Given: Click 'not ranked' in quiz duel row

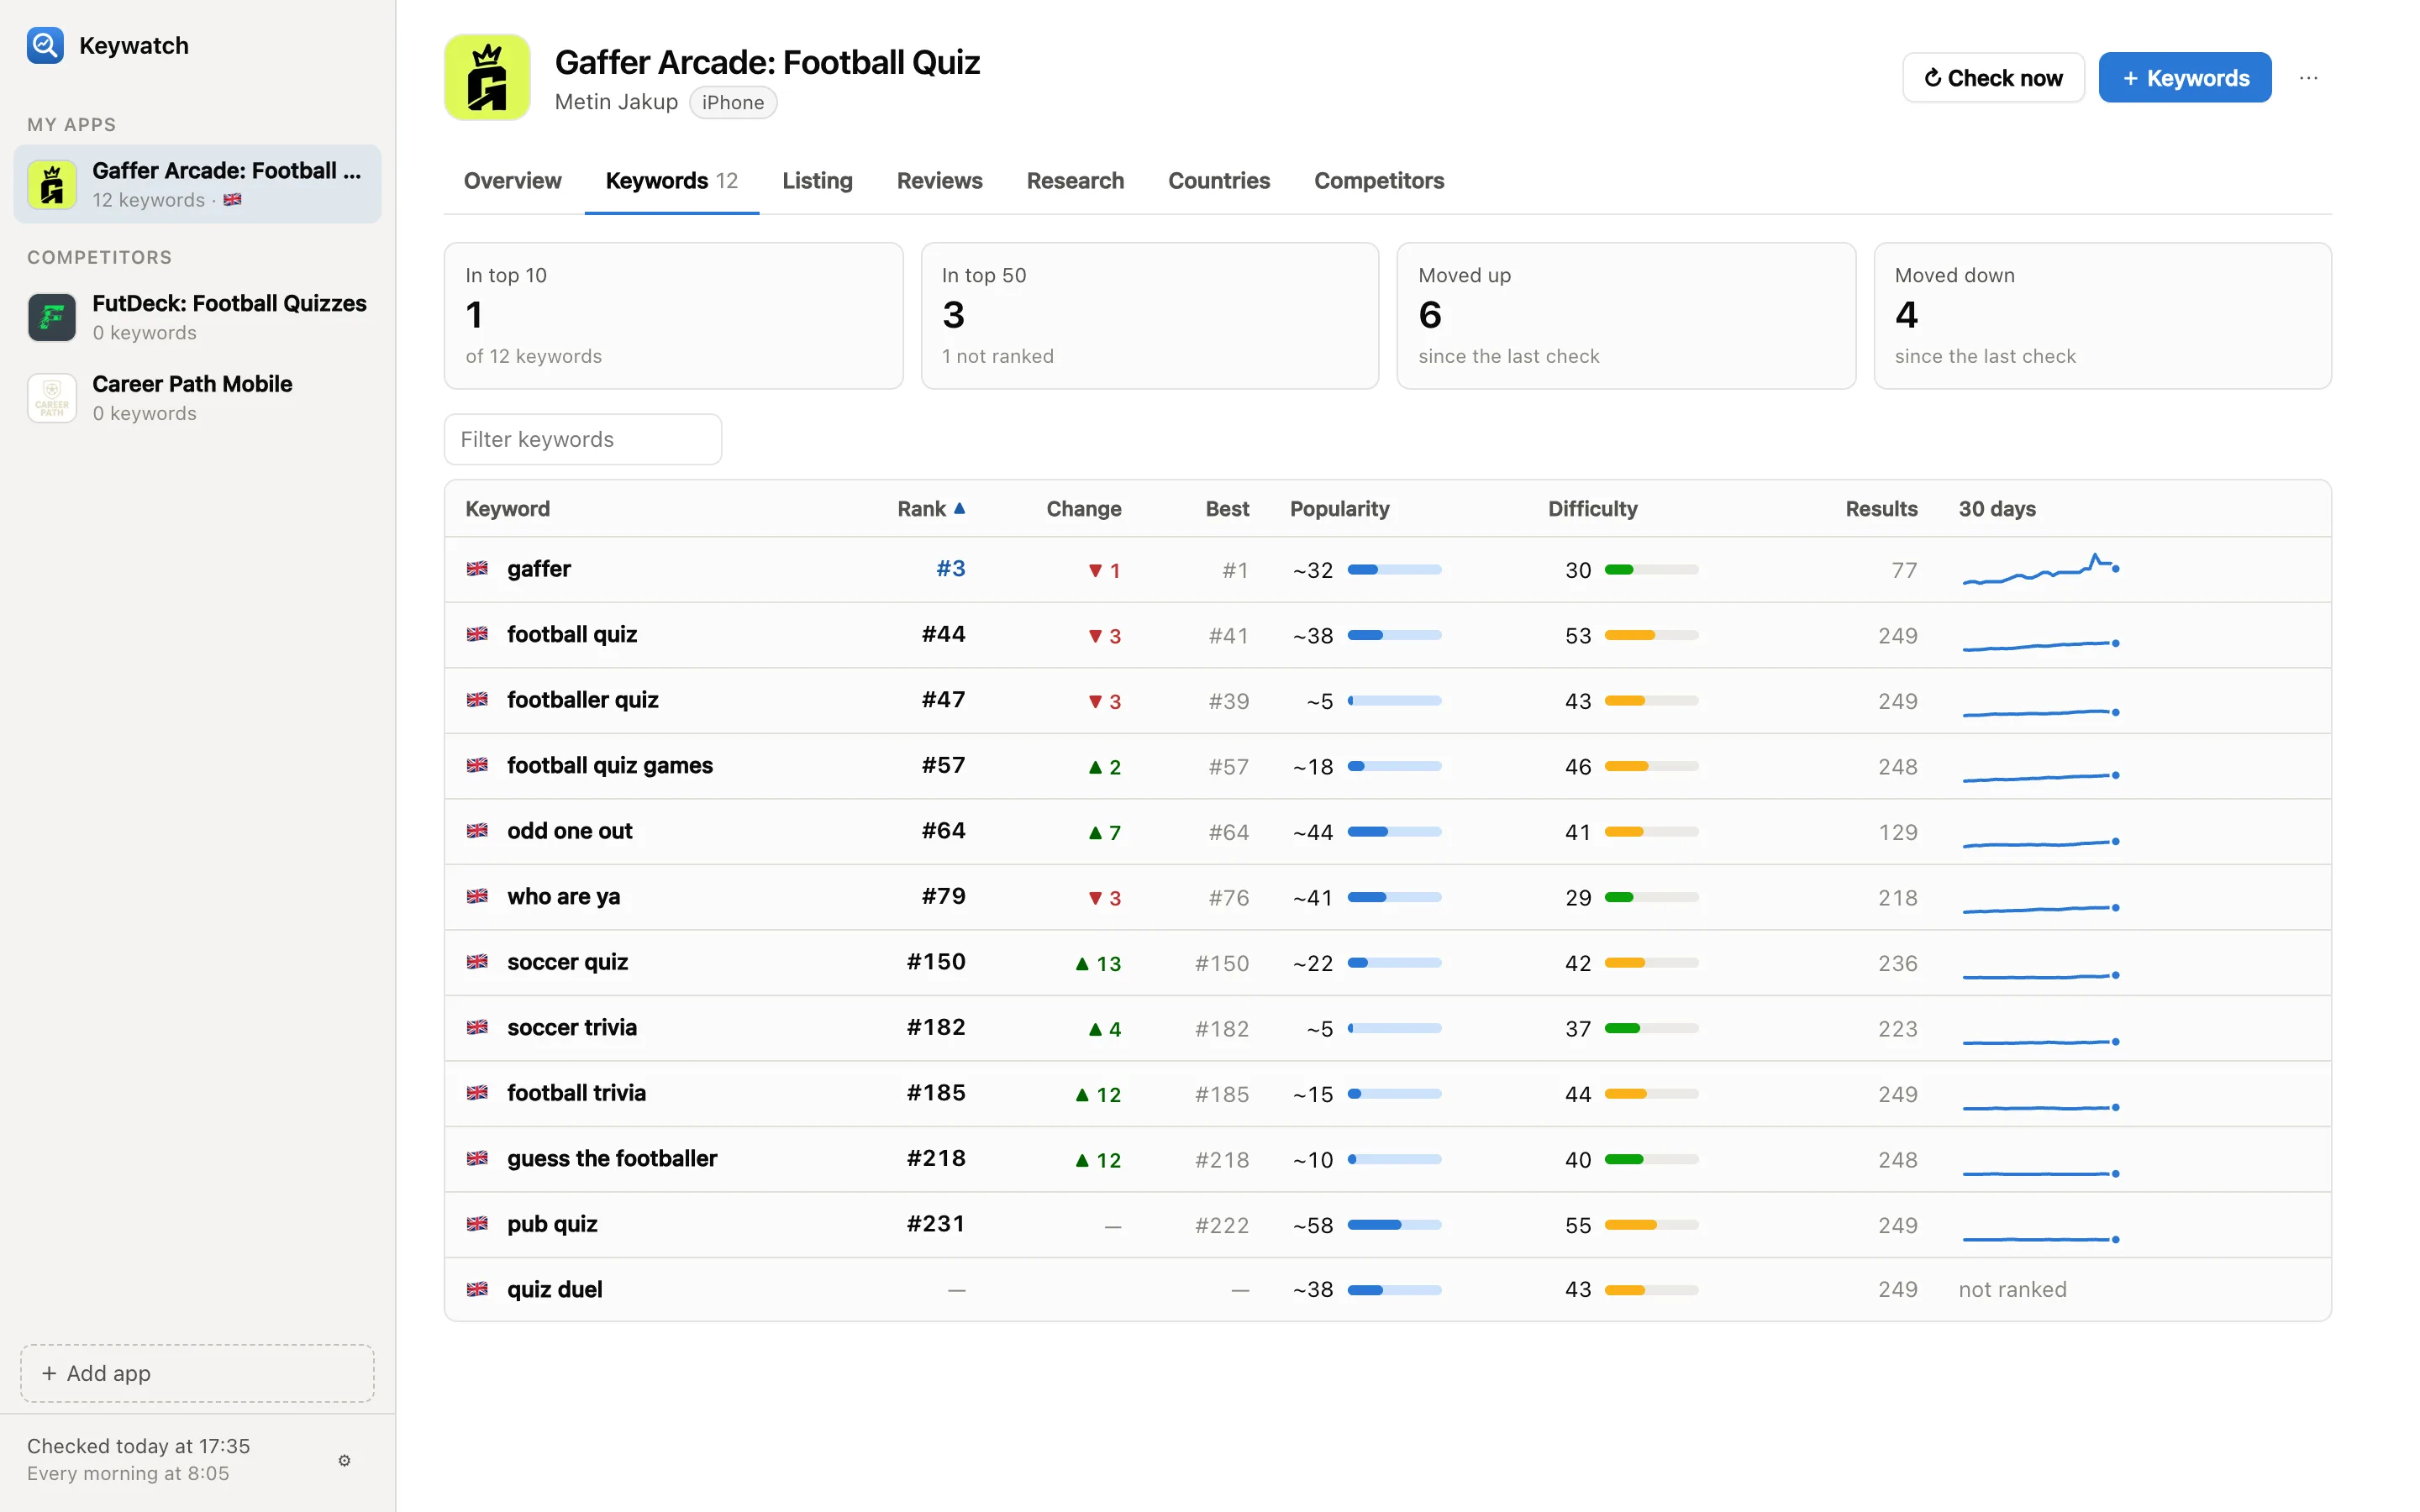Looking at the screenshot, I should click(x=2012, y=1289).
